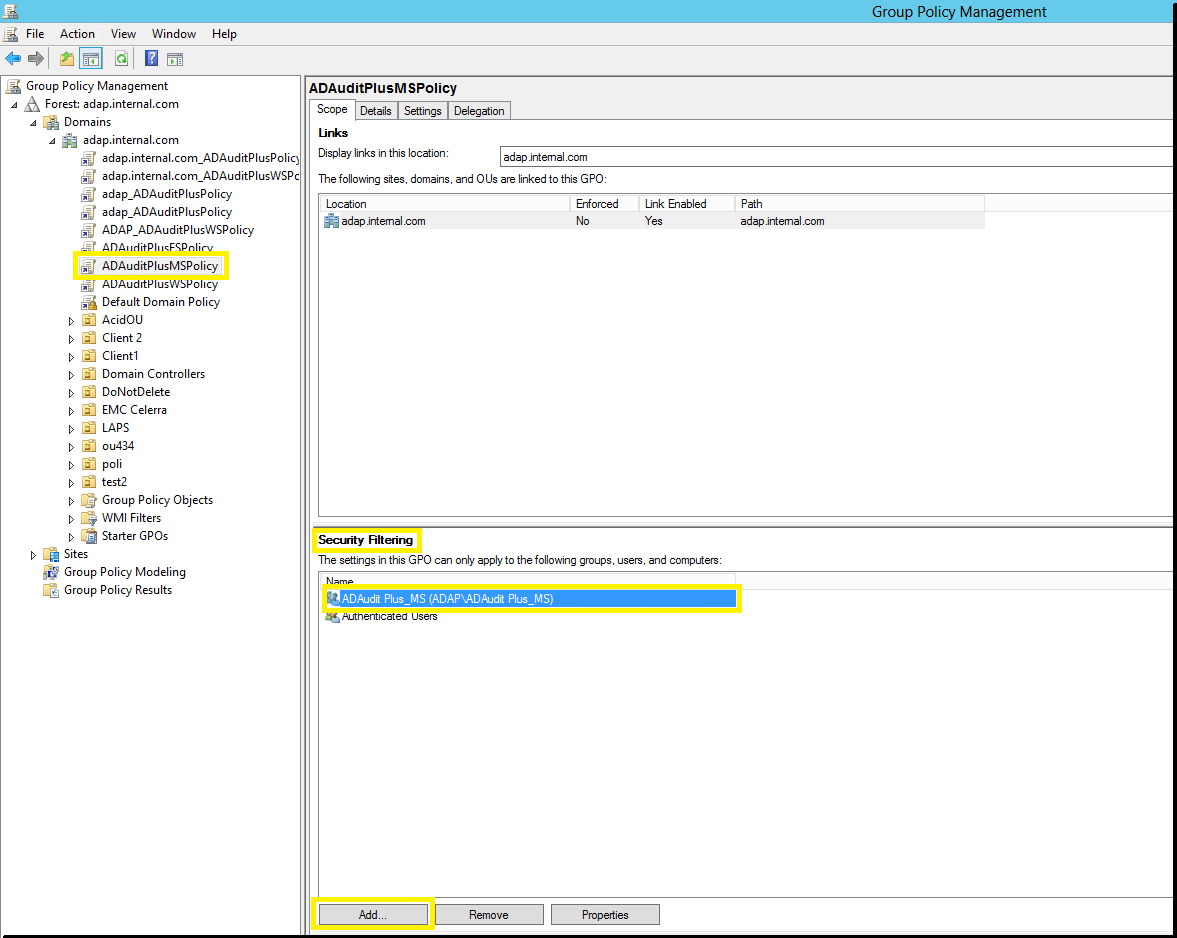This screenshot has height=938, width=1177.
Task: Click the Forward arrow toolbar icon
Action: (36, 59)
